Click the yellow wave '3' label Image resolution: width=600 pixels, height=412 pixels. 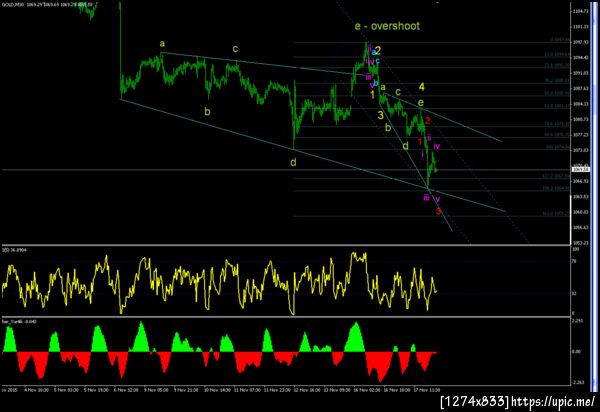coord(380,115)
